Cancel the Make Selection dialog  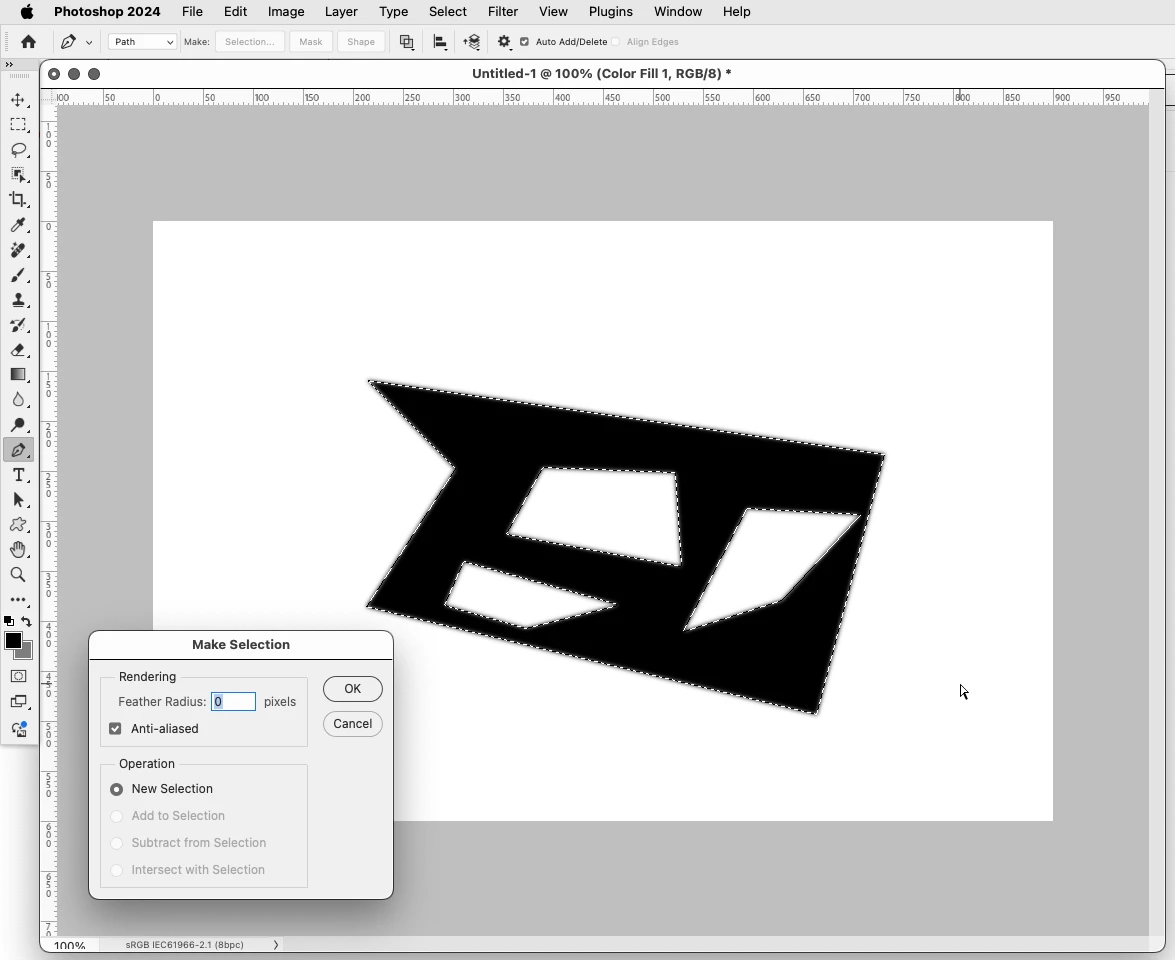click(x=353, y=724)
